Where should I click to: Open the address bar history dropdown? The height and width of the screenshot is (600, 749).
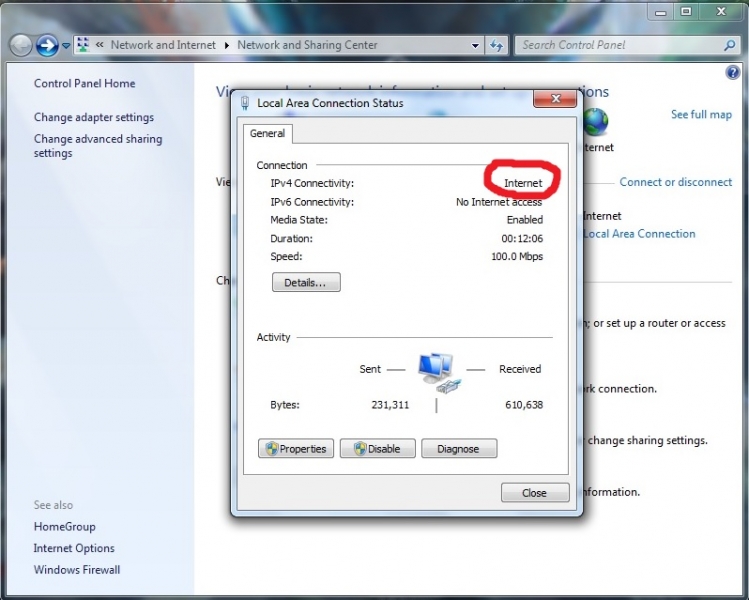pos(475,45)
